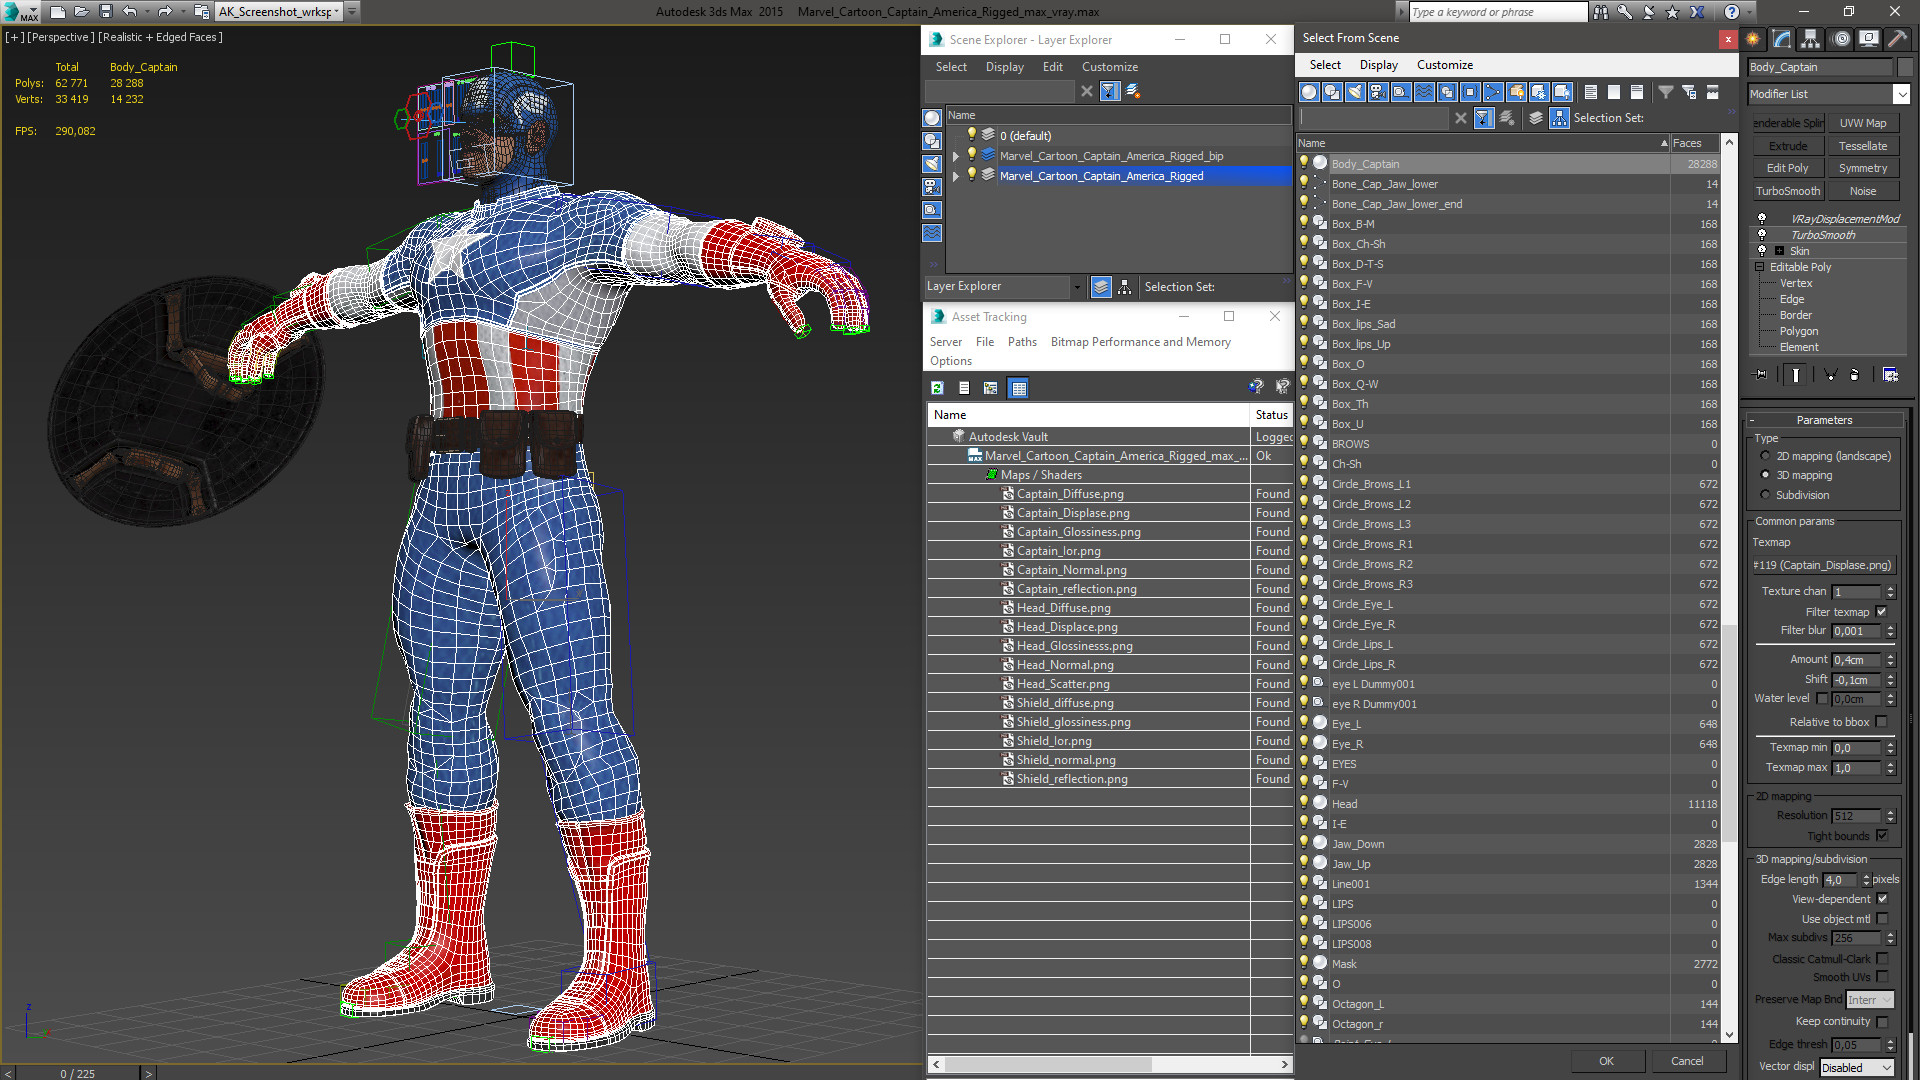Open Customize menu in Select From Scene
Viewport: 1920px width, 1080px height.
1444,65
